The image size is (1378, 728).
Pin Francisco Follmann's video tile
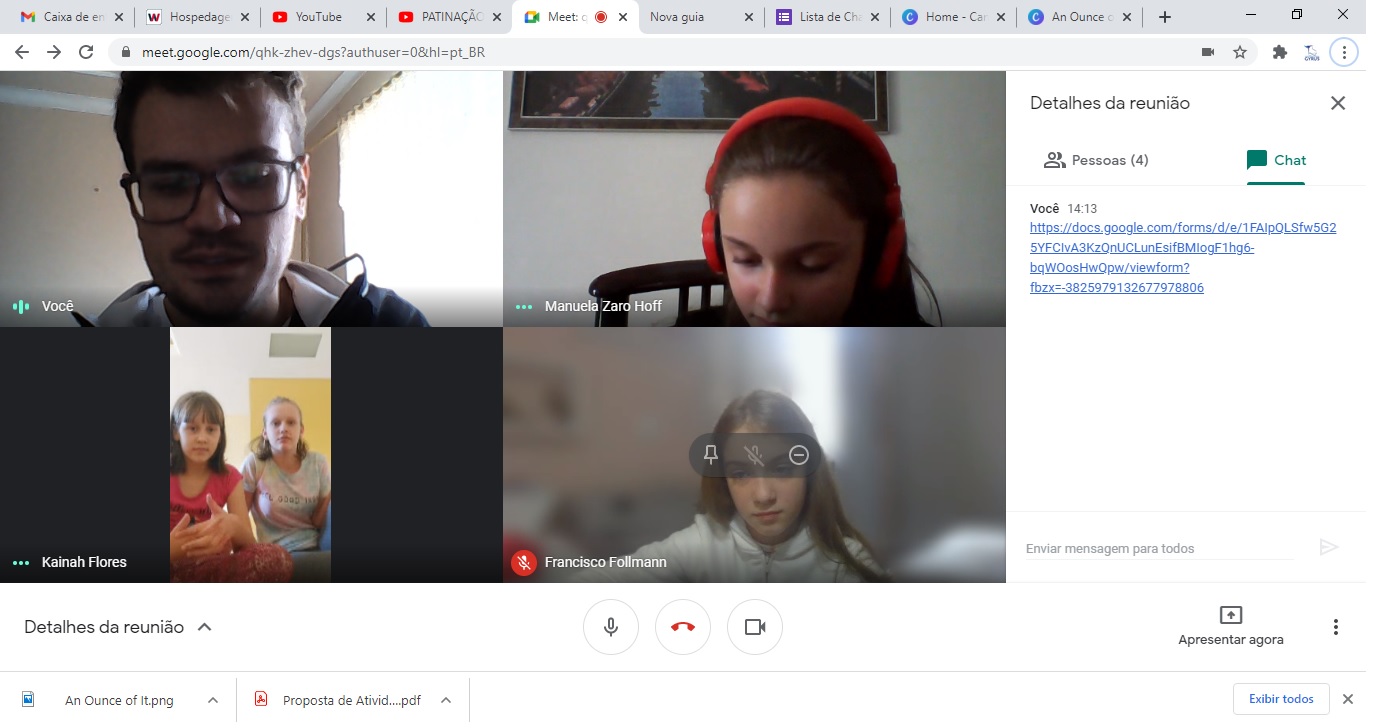pyautogui.click(x=710, y=455)
